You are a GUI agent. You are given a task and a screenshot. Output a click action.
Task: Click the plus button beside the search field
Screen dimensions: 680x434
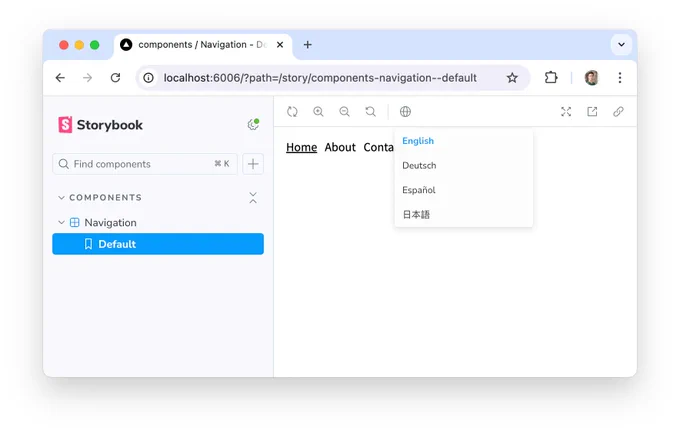coord(253,164)
